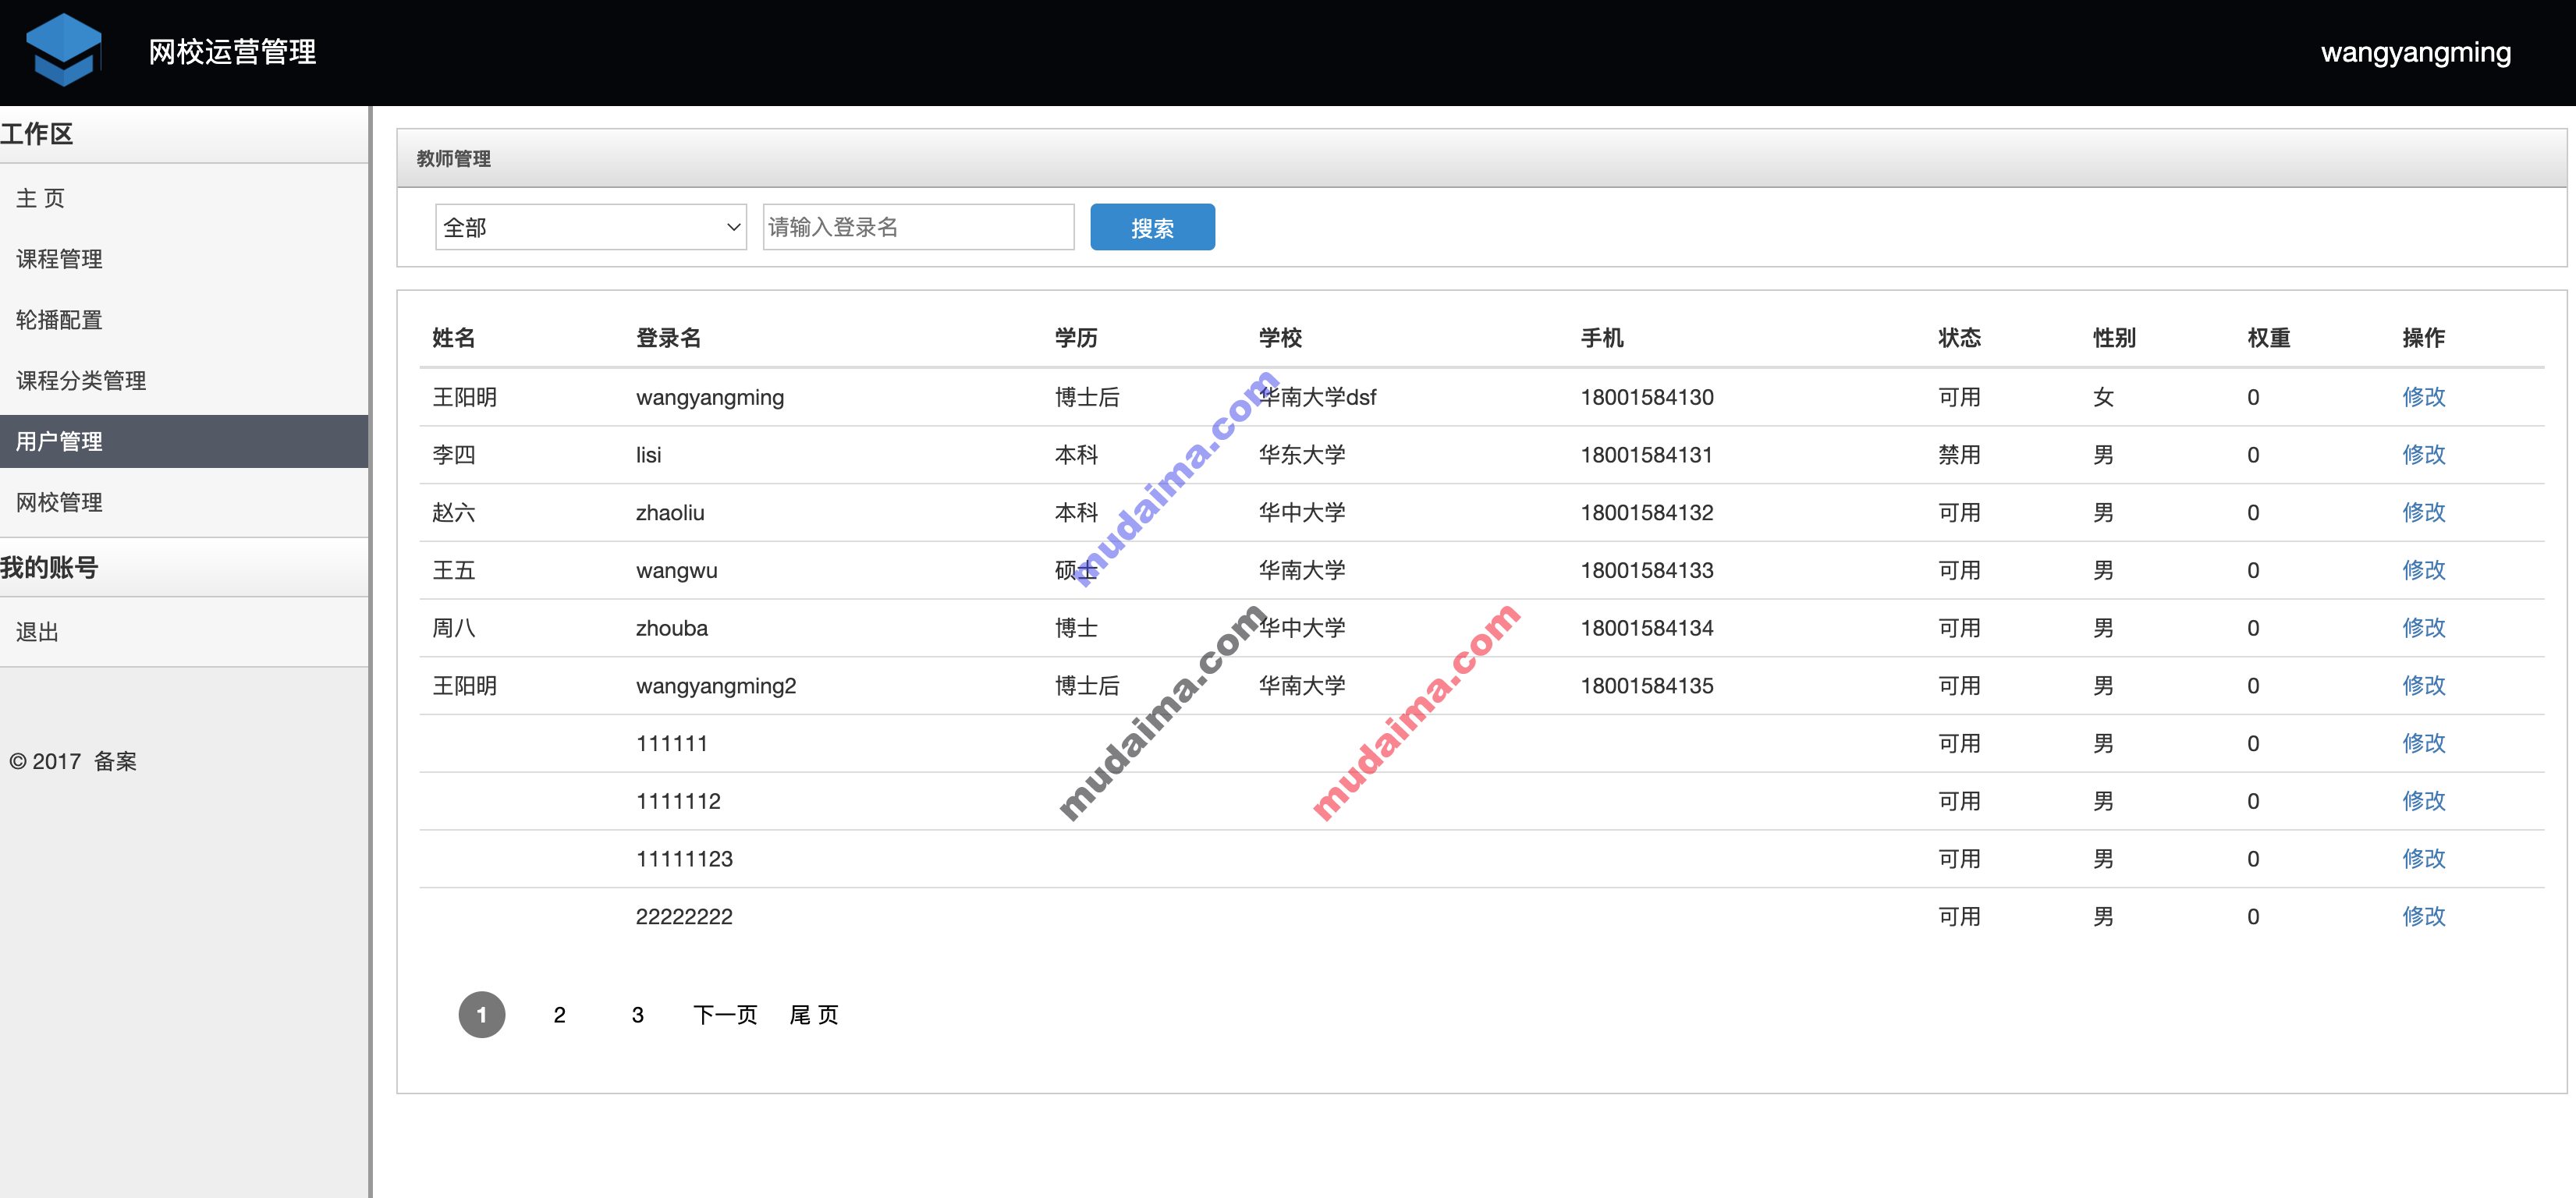Image resolution: width=2576 pixels, height=1198 pixels.
Task: Click the 操作 column header
Action: coord(2423,338)
